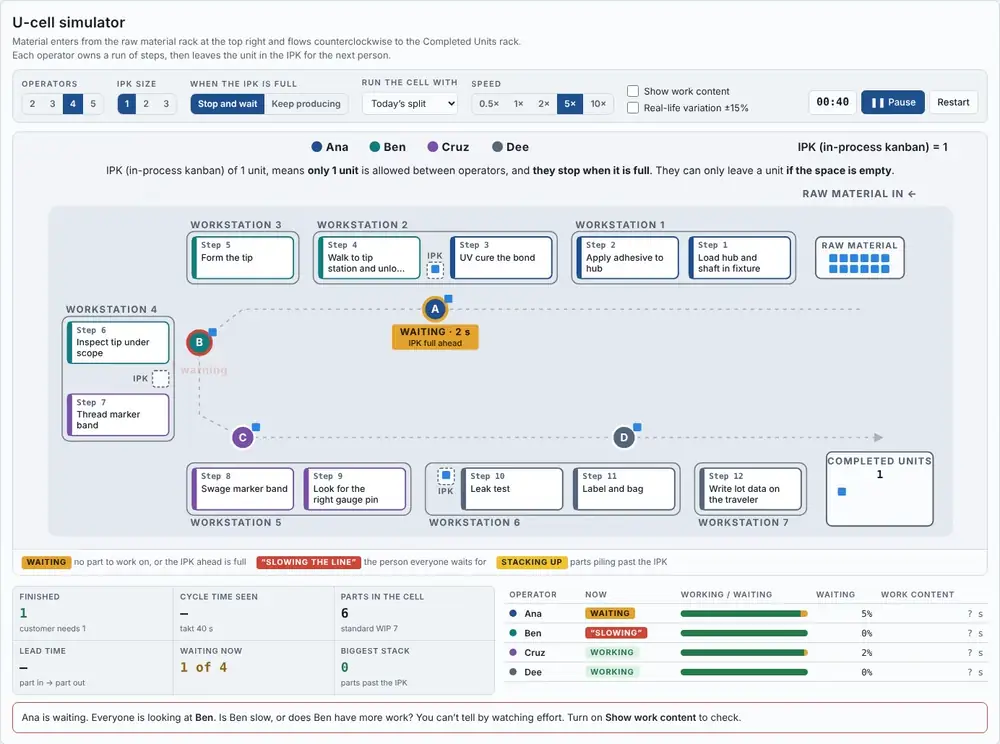The height and width of the screenshot is (744, 1000).
Task: Click operator B circle marker
Action: pos(200,342)
